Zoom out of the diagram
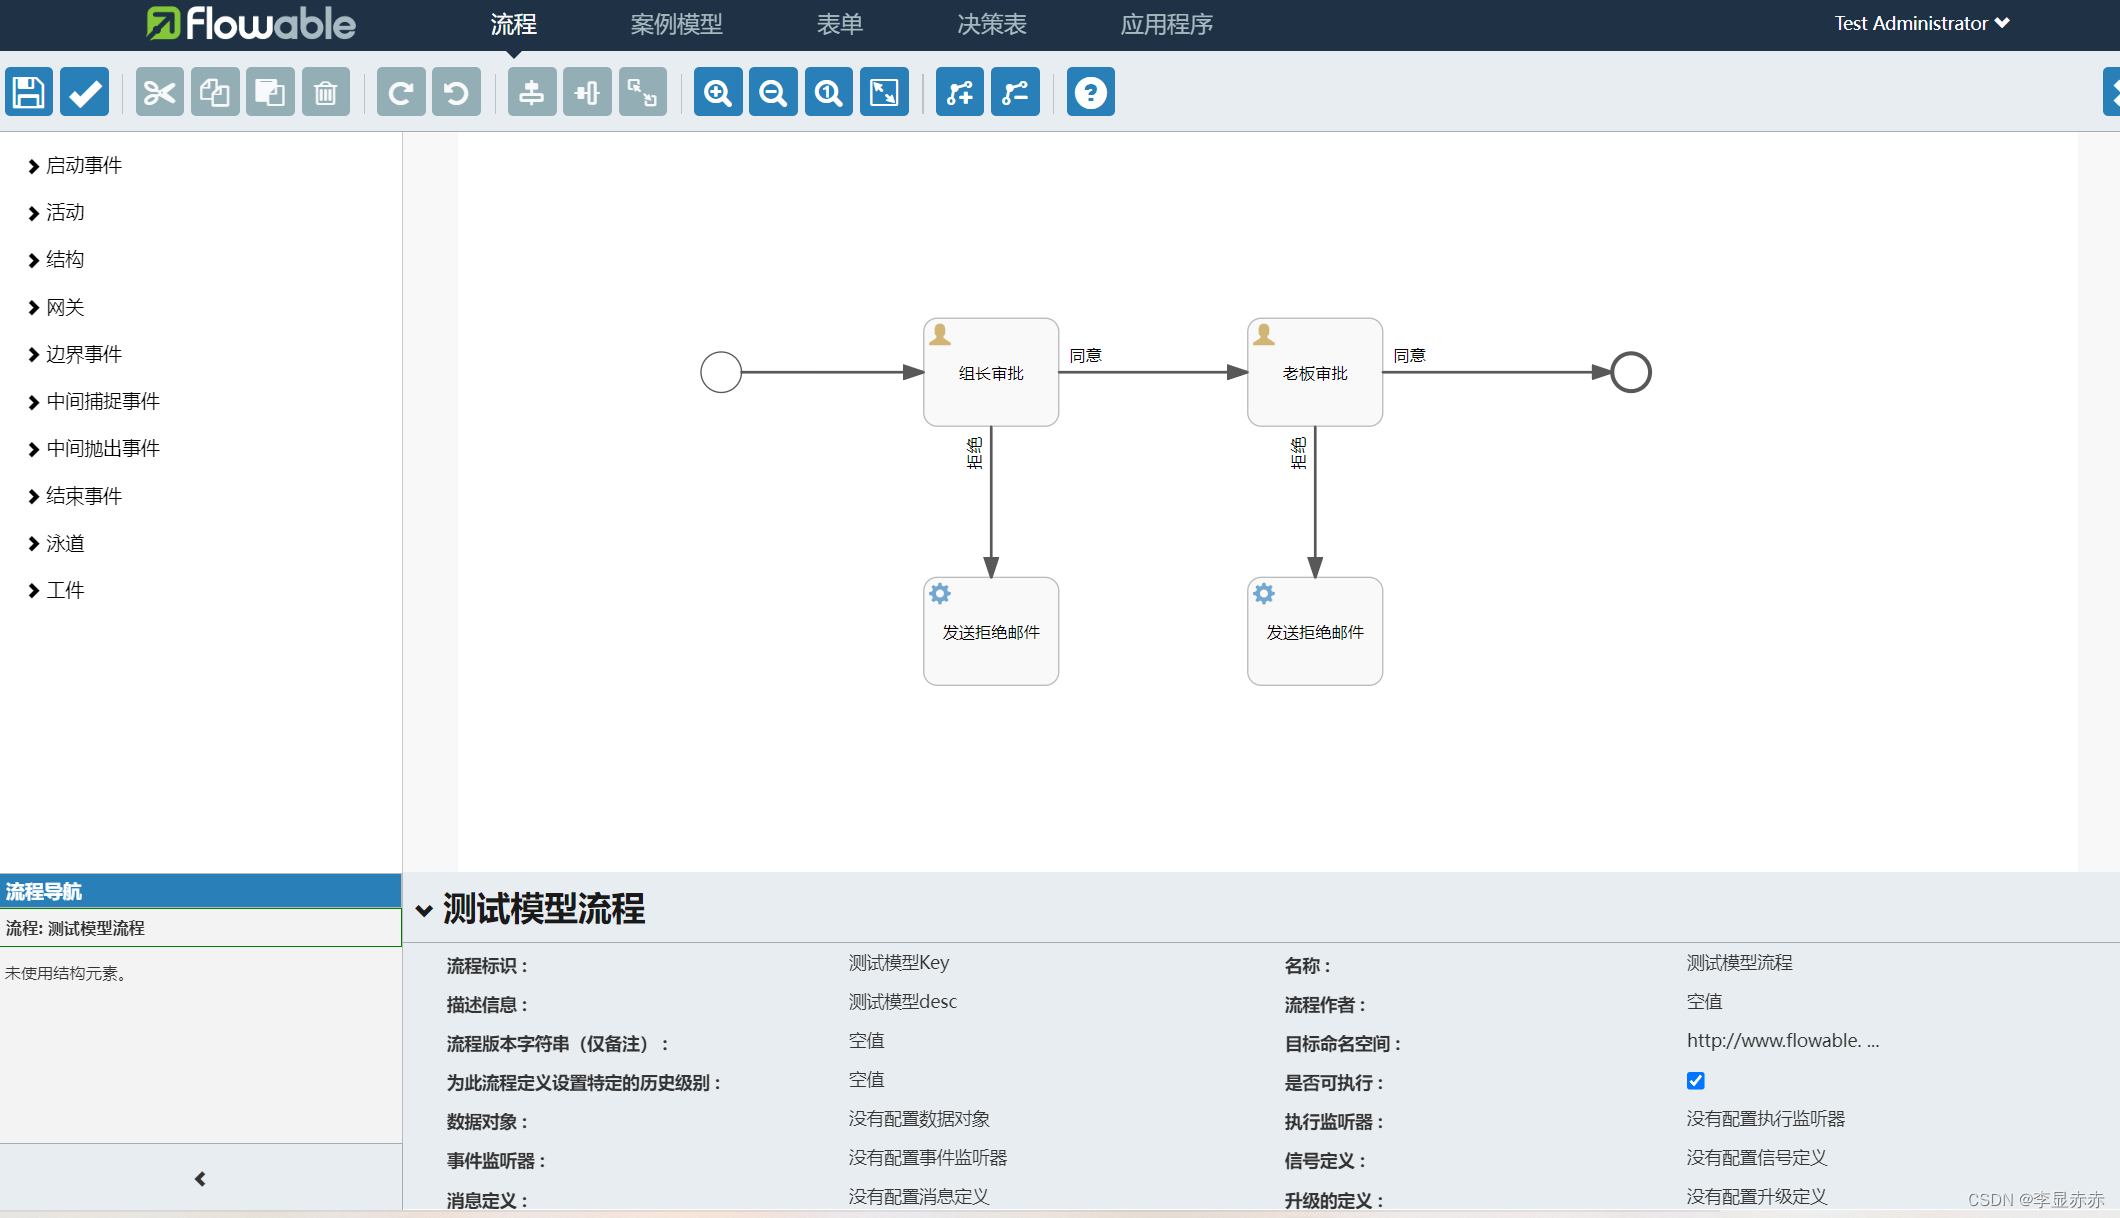The height and width of the screenshot is (1218, 2120). pyautogui.click(x=772, y=91)
